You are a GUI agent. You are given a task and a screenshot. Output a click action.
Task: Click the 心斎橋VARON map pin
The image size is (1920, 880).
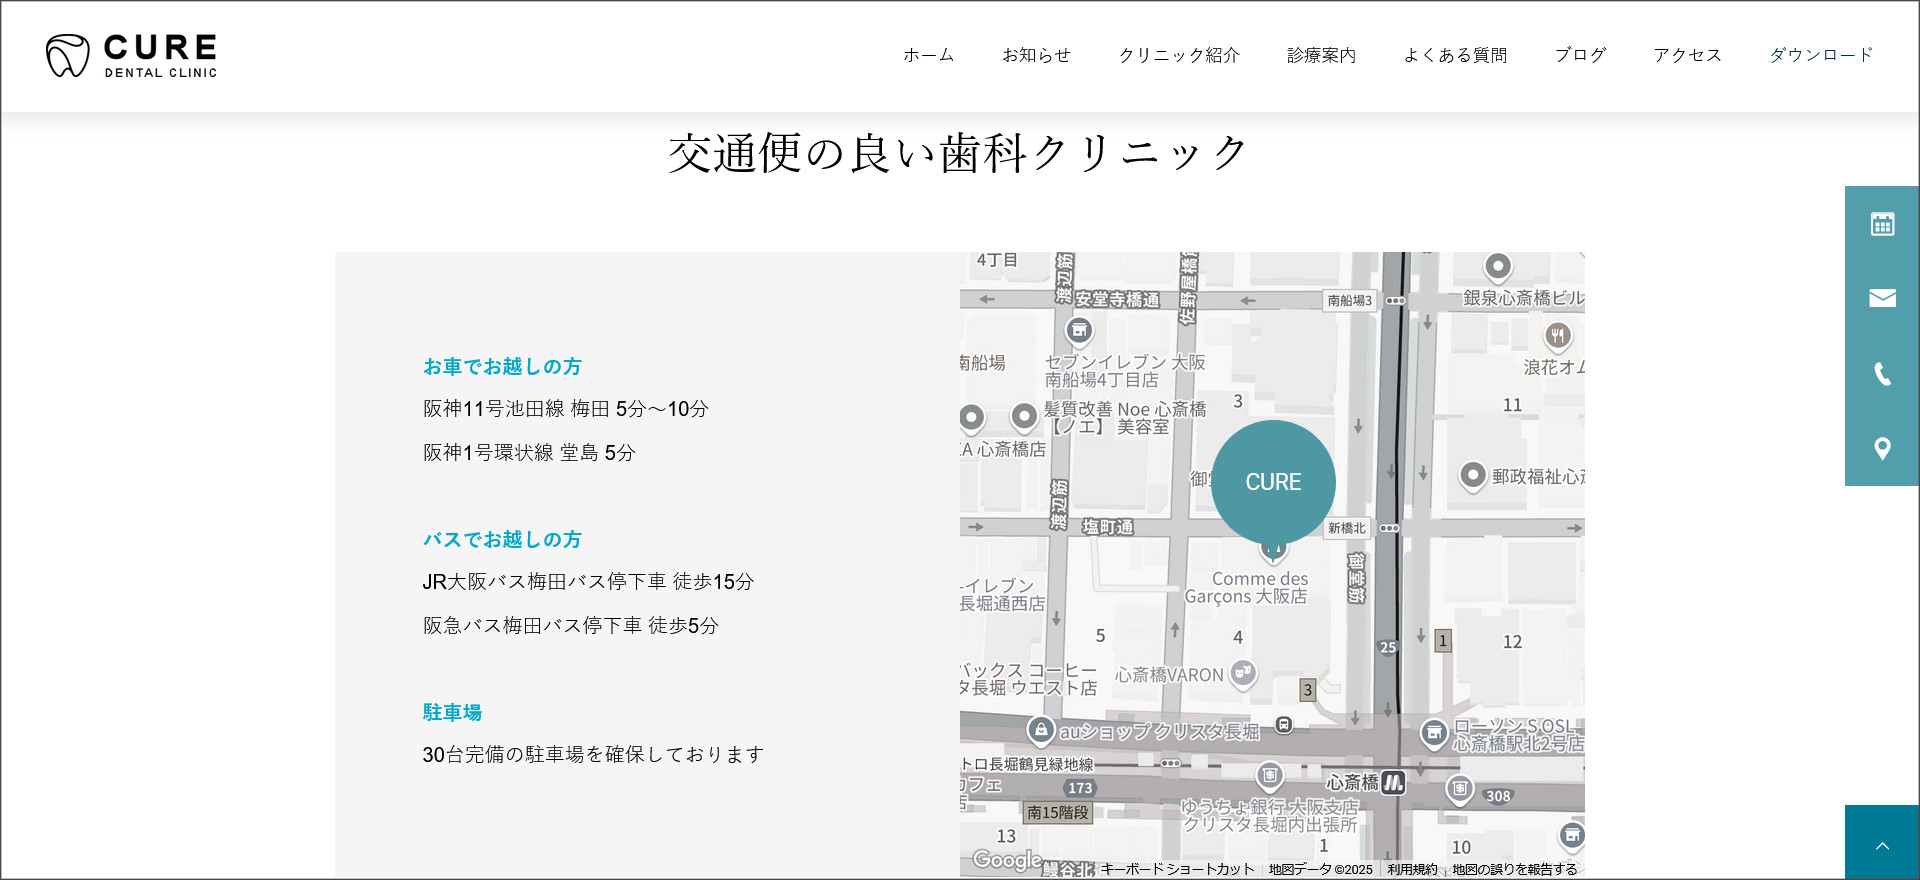tap(1243, 673)
